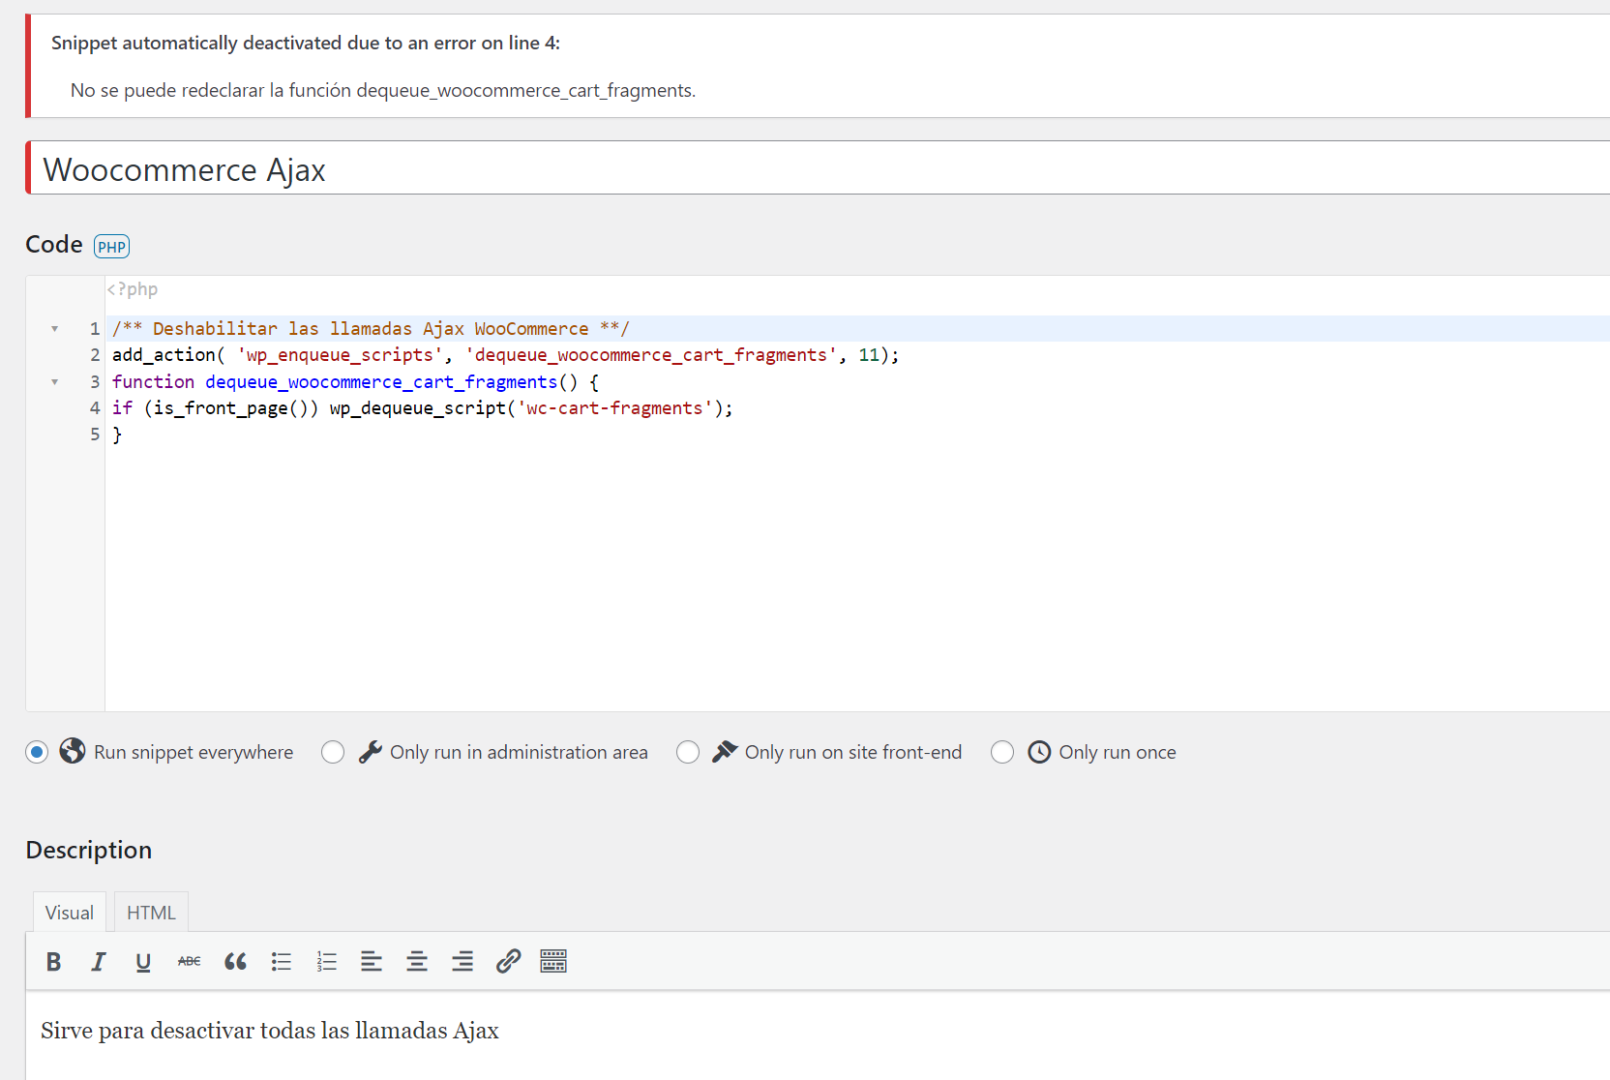Click the Code section heading

54,245
